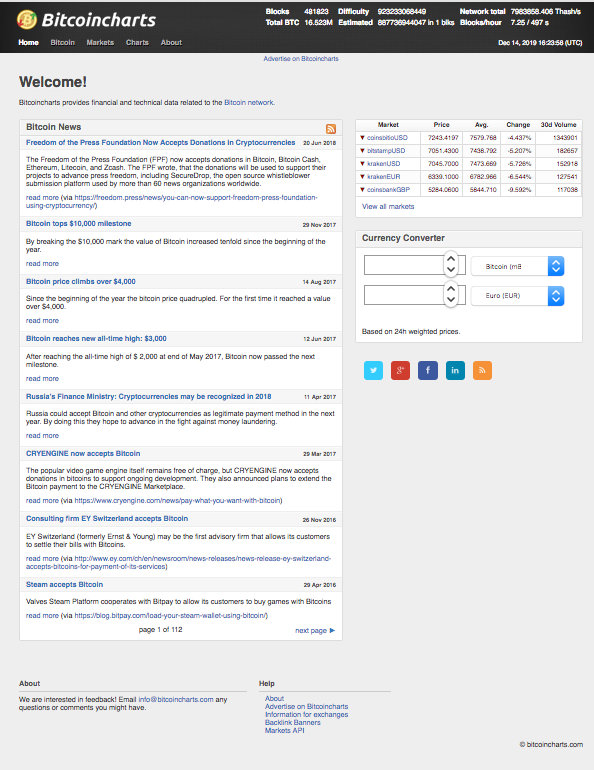Click View all markets

[388, 207]
